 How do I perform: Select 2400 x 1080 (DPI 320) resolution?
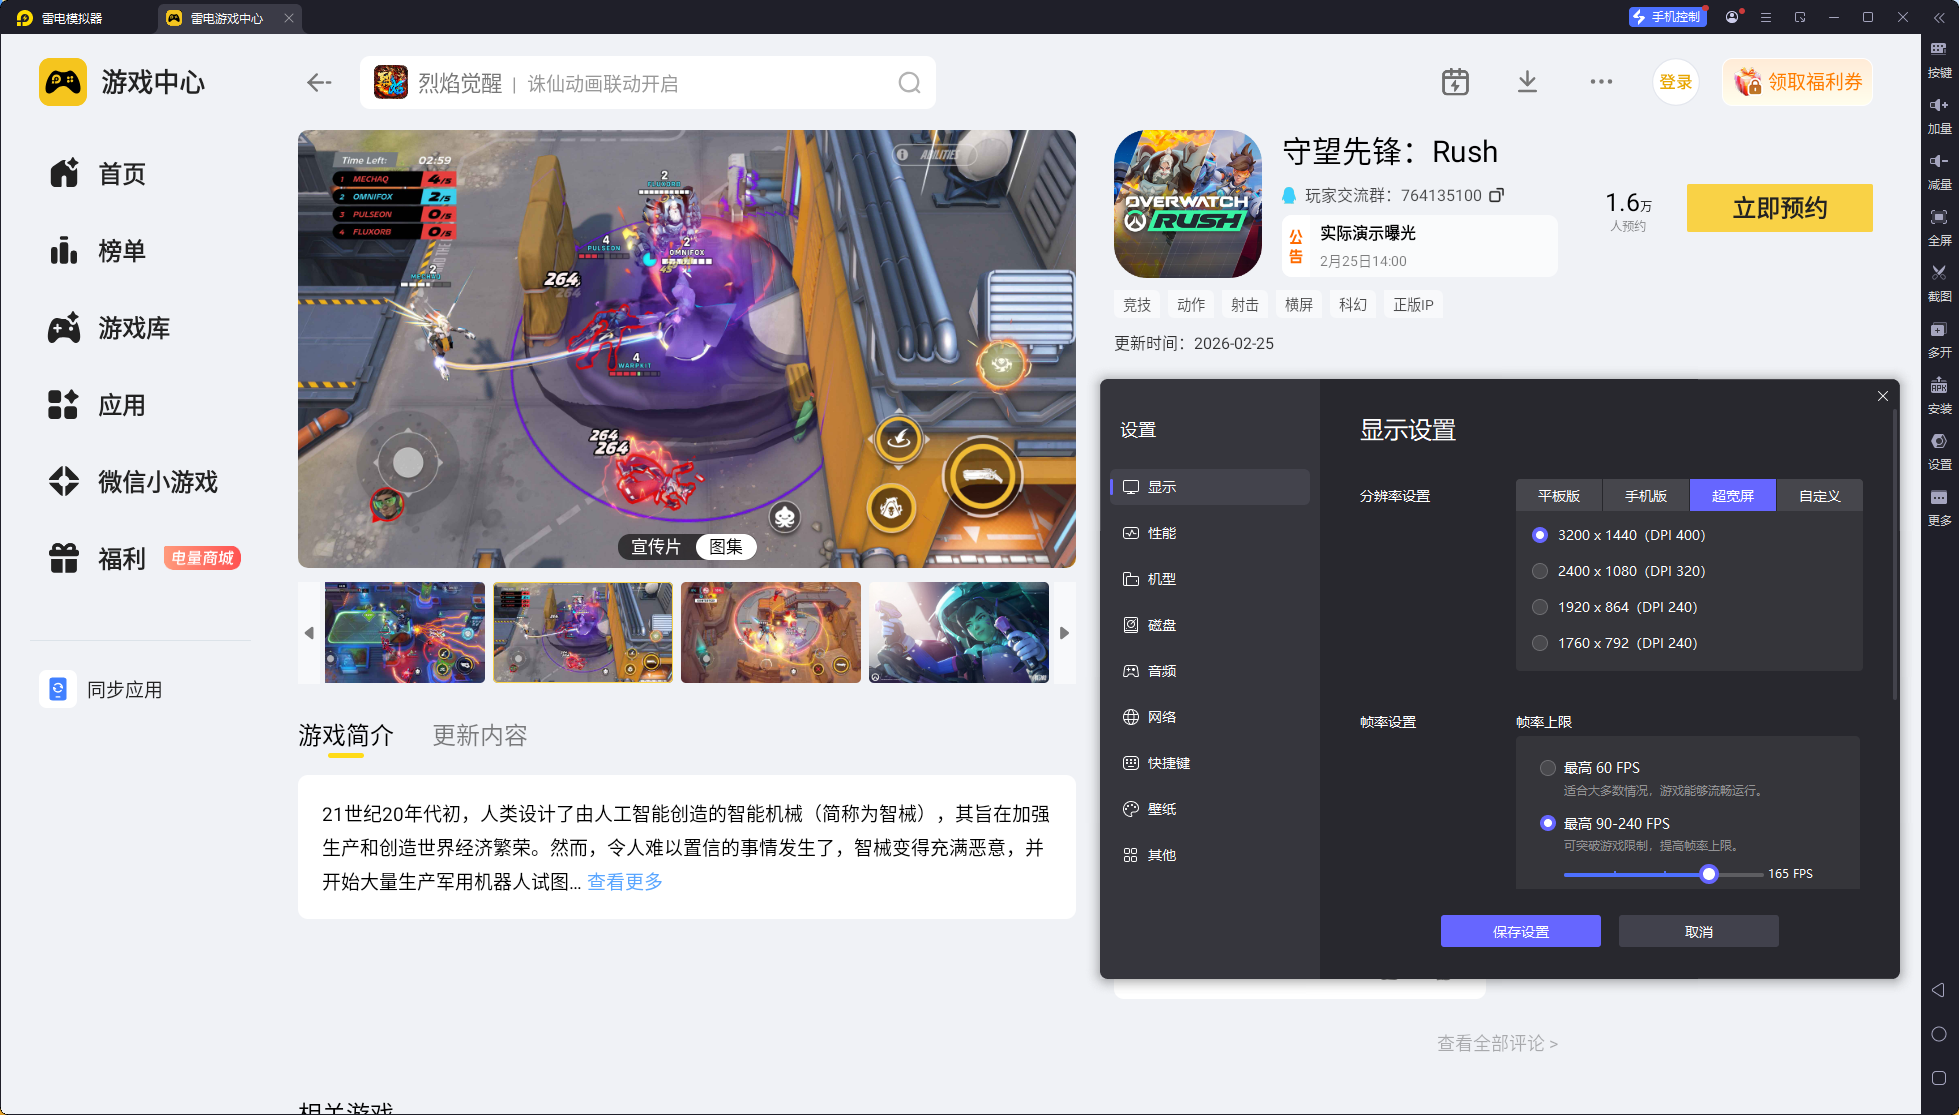[1540, 571]
